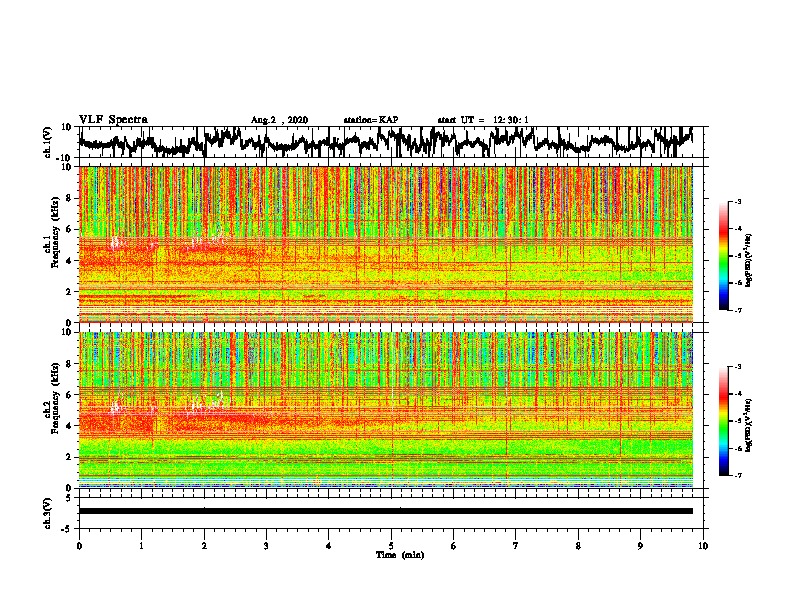Screen dimensions: 792x612
Task: Click the "-3" label on ch.1 colorbar
Action: click(737, 202)
